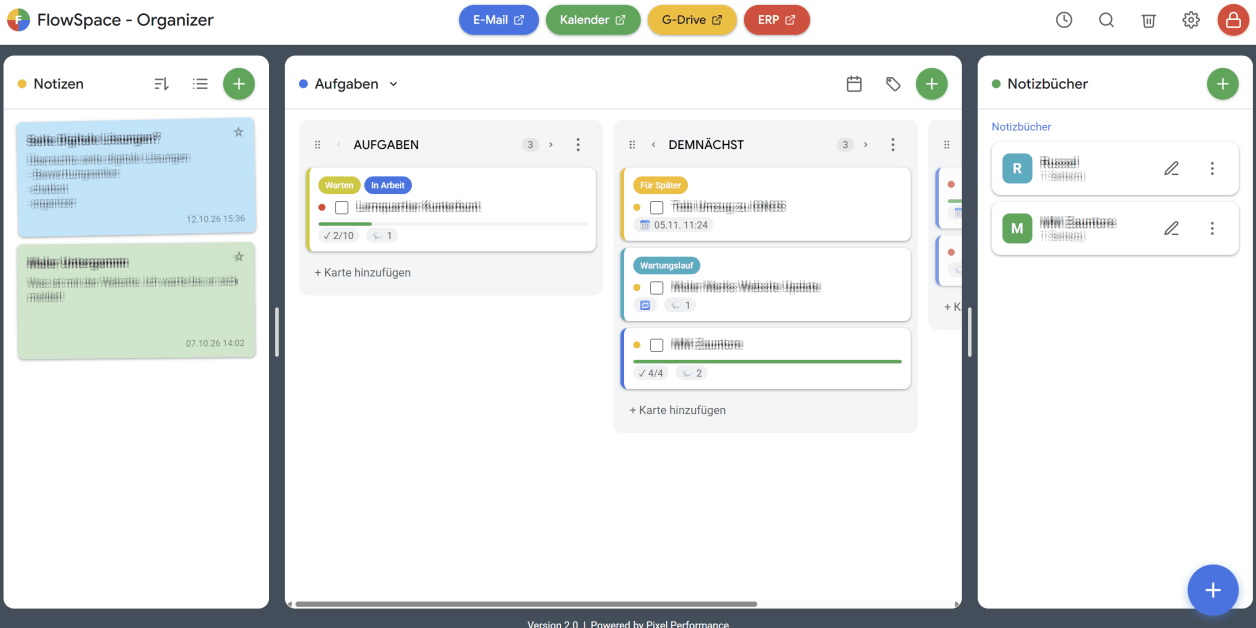Click right chevron of AUFGABEN column
The height and width of the screenshot is (628, 1256).
point(551,145)
